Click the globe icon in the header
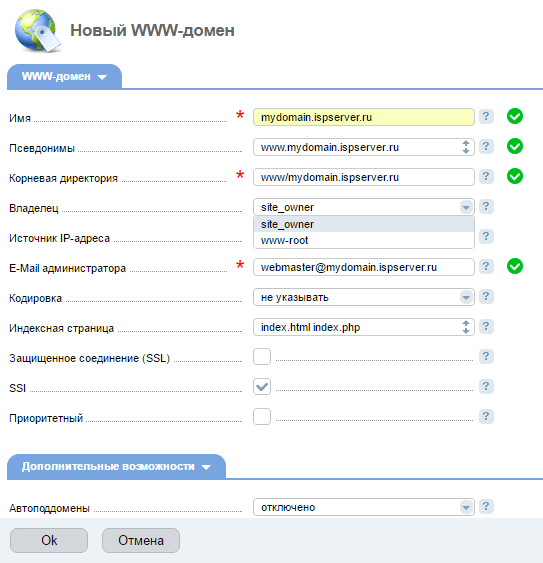 (x=37, y=32)
